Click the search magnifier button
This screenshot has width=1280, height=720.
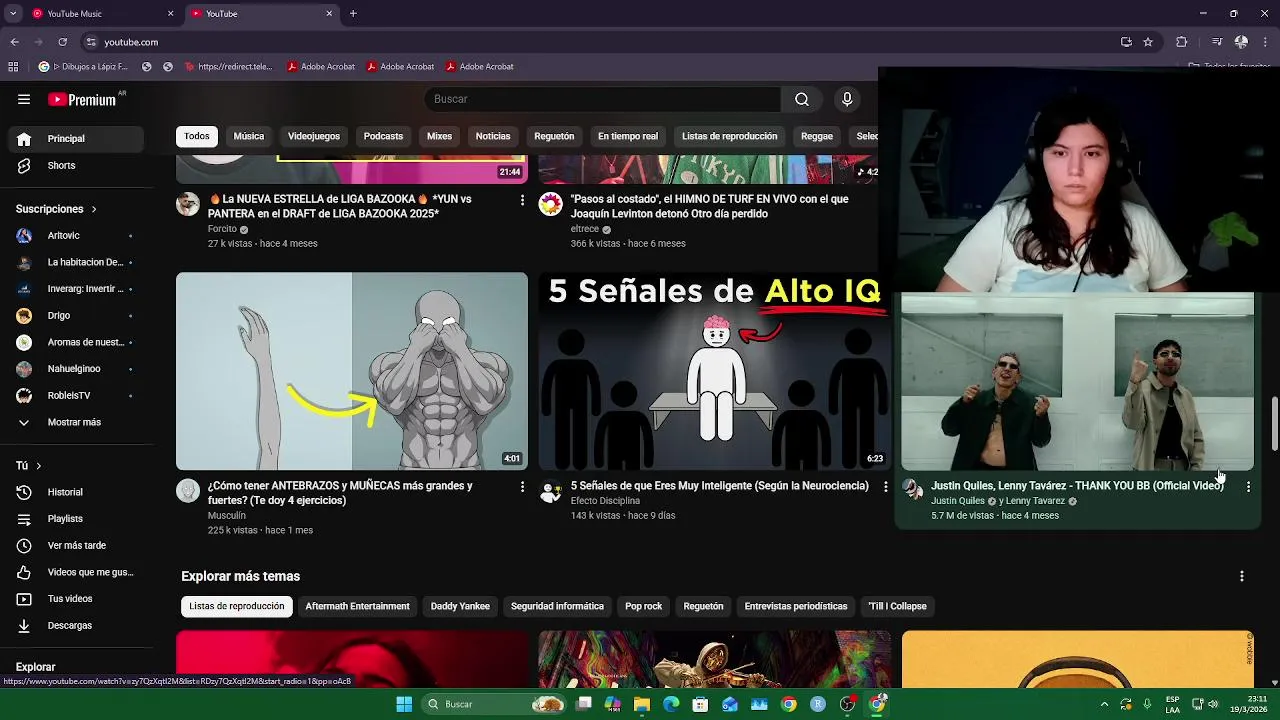point(802,99)
